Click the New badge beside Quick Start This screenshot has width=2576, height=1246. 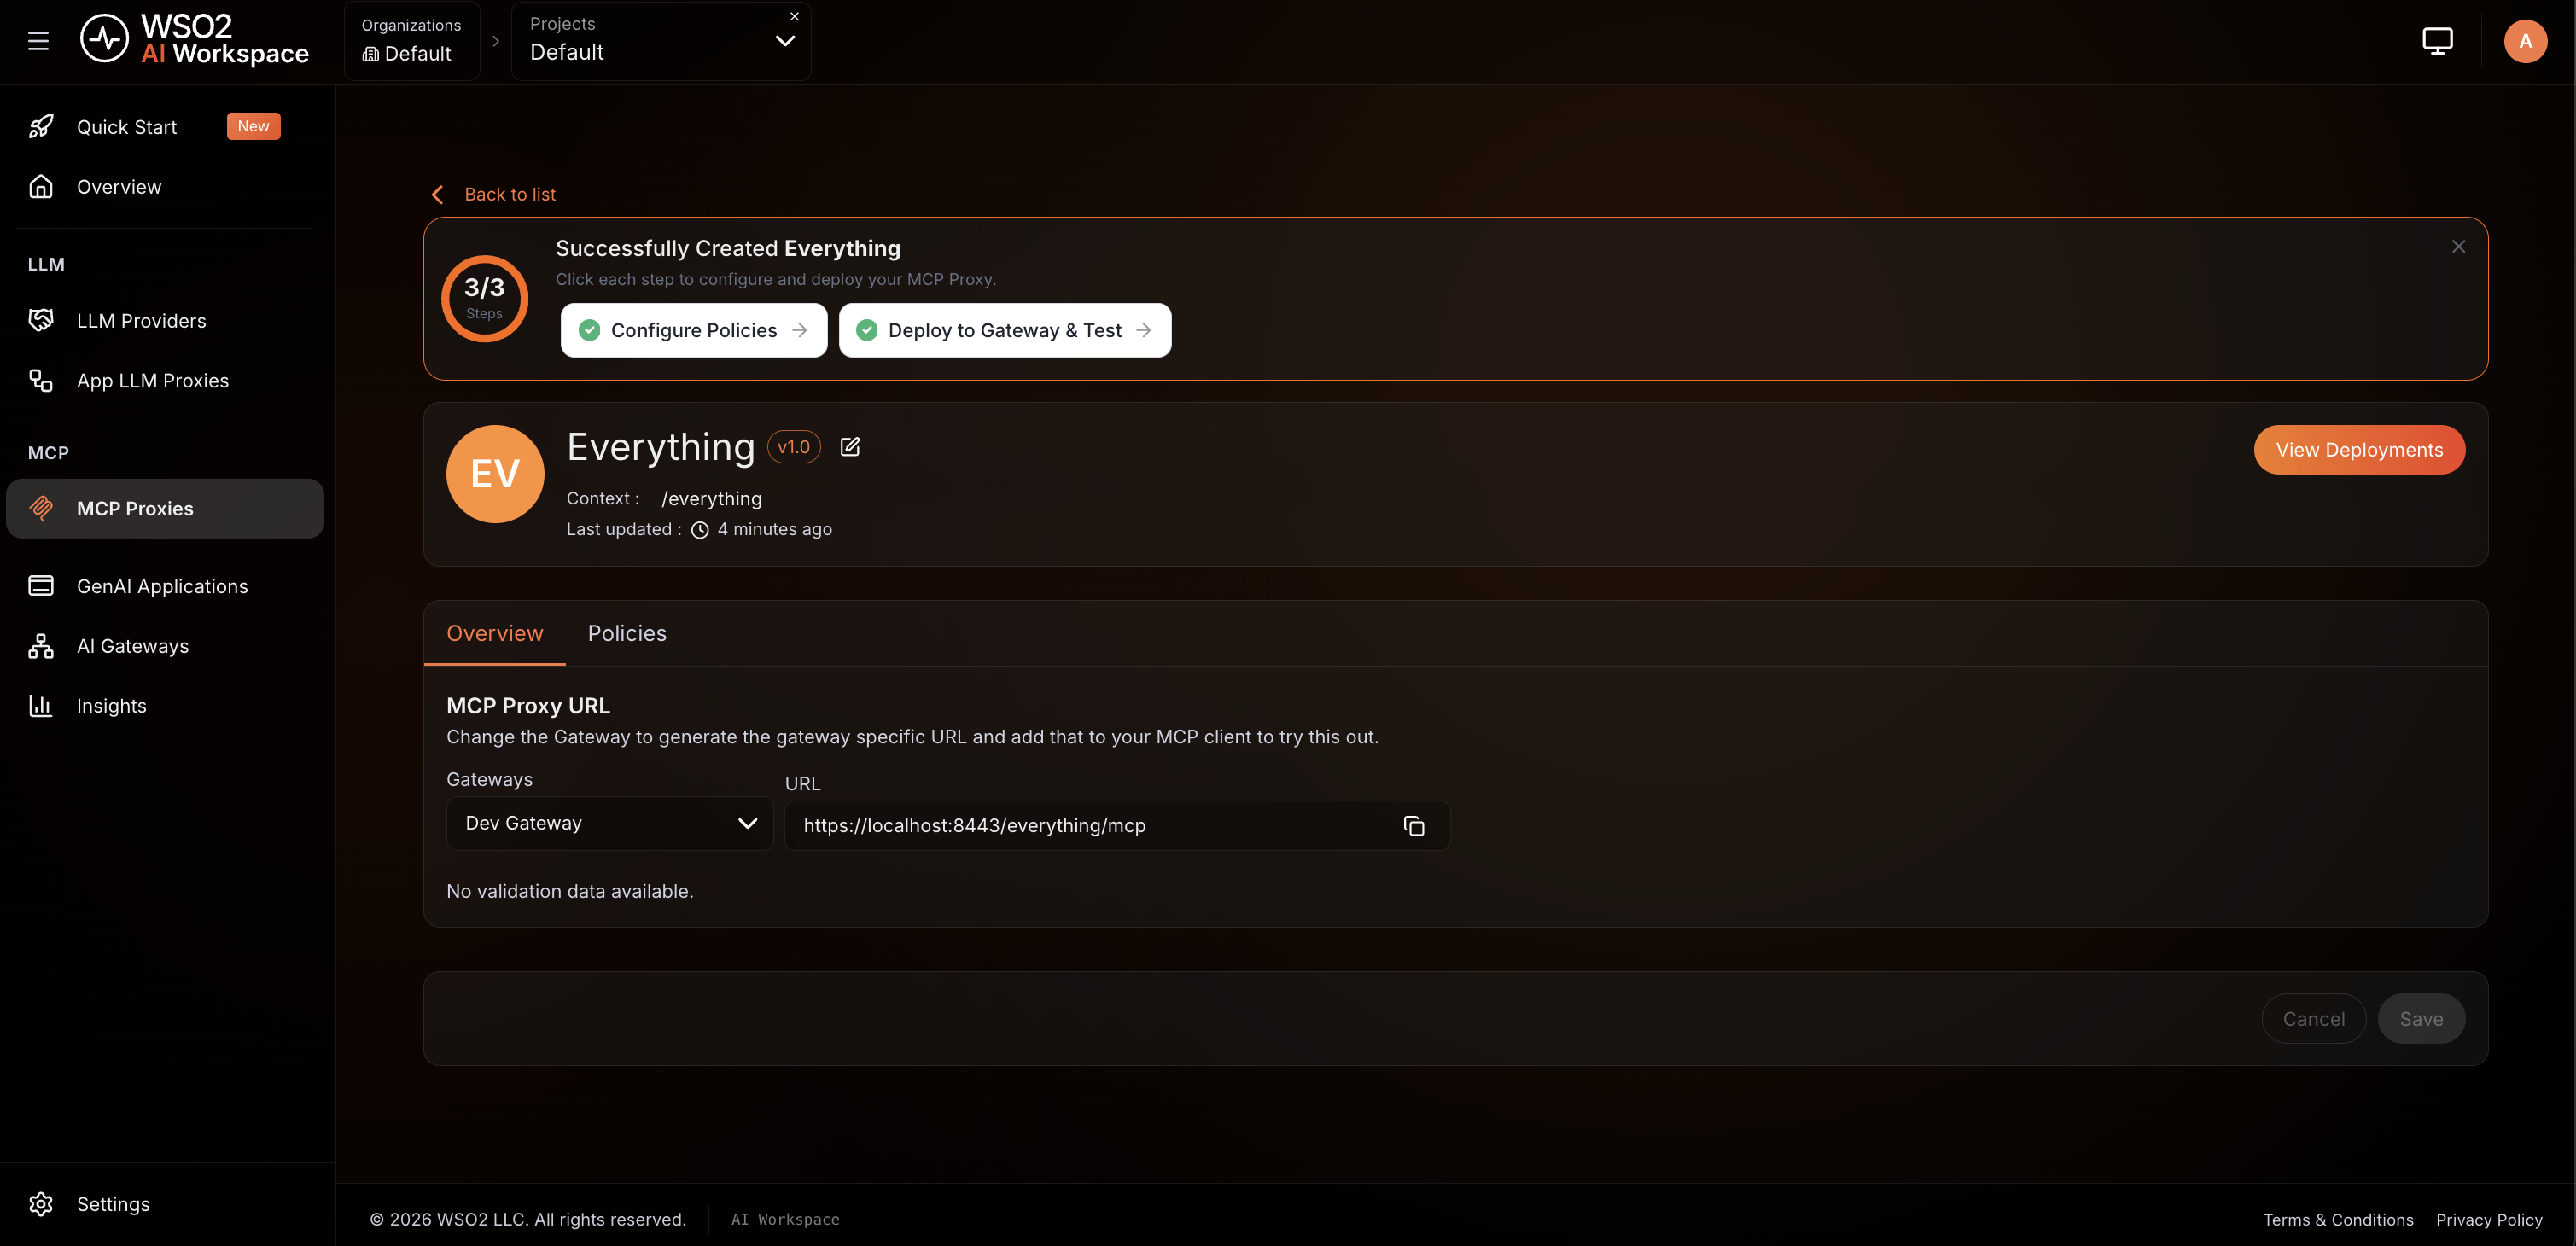[253, 126]
